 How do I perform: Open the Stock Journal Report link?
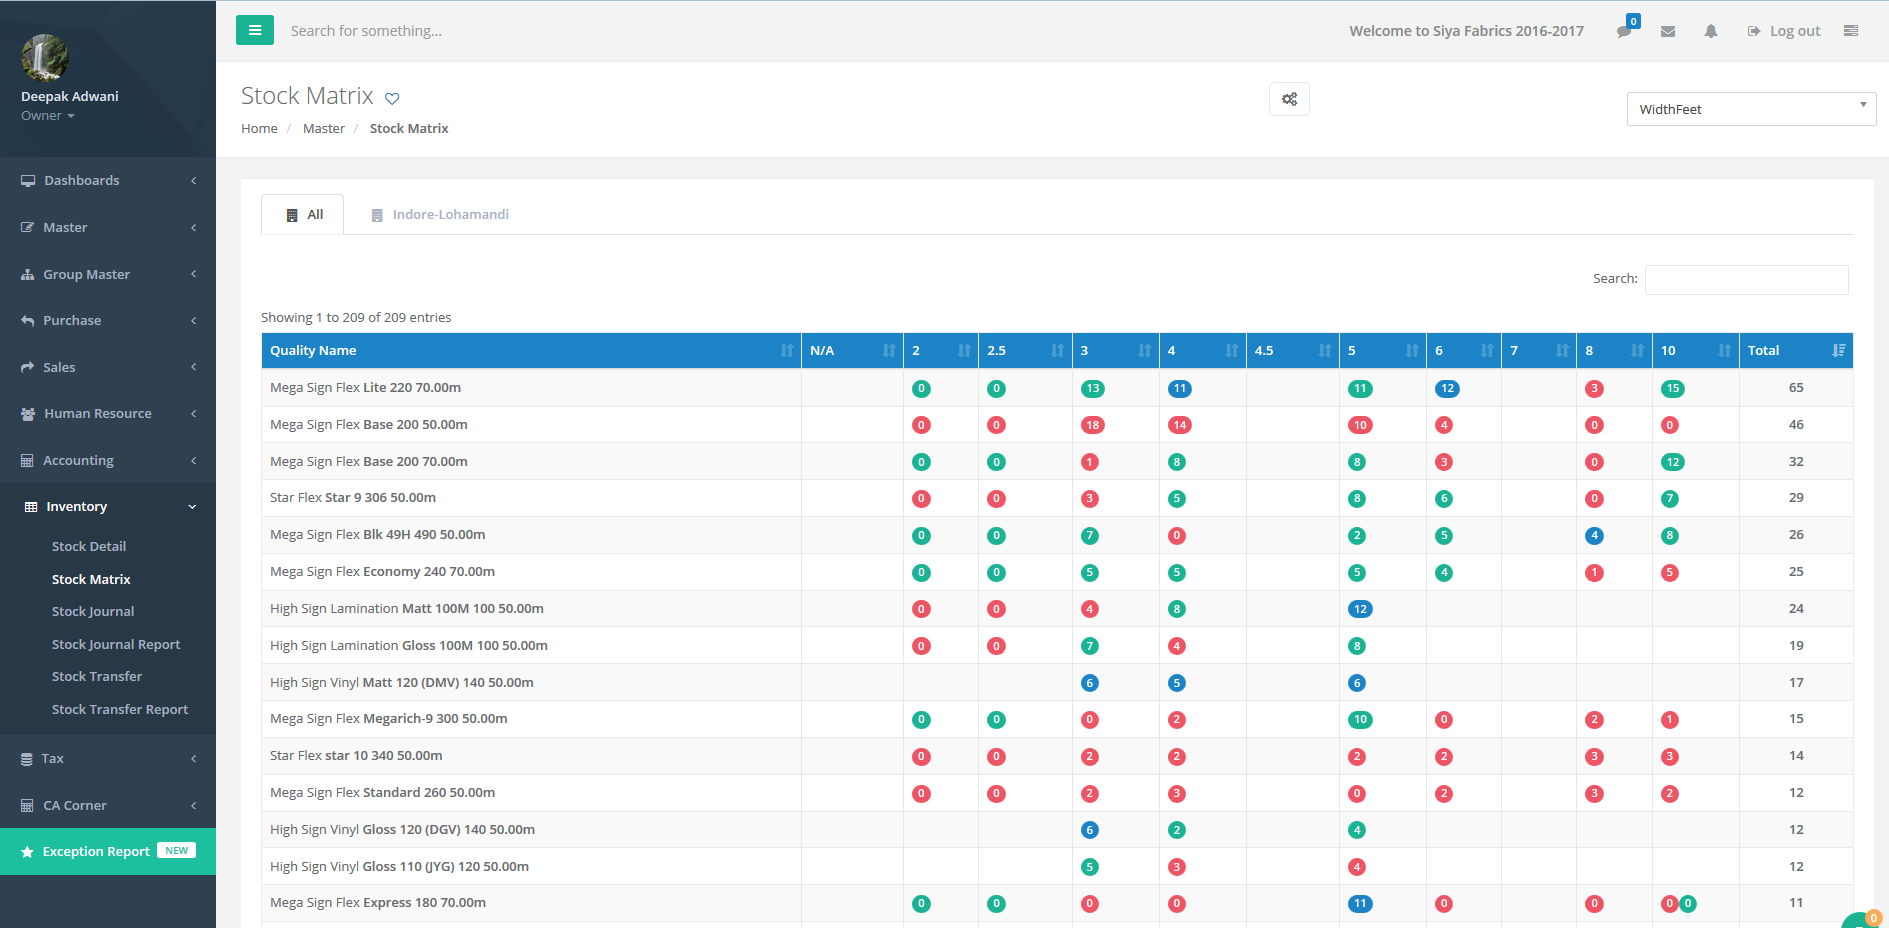coord(116,645)
